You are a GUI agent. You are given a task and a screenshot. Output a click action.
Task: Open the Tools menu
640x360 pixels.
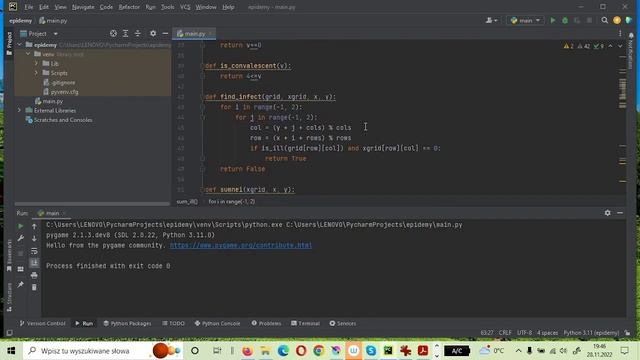(167, 7)
